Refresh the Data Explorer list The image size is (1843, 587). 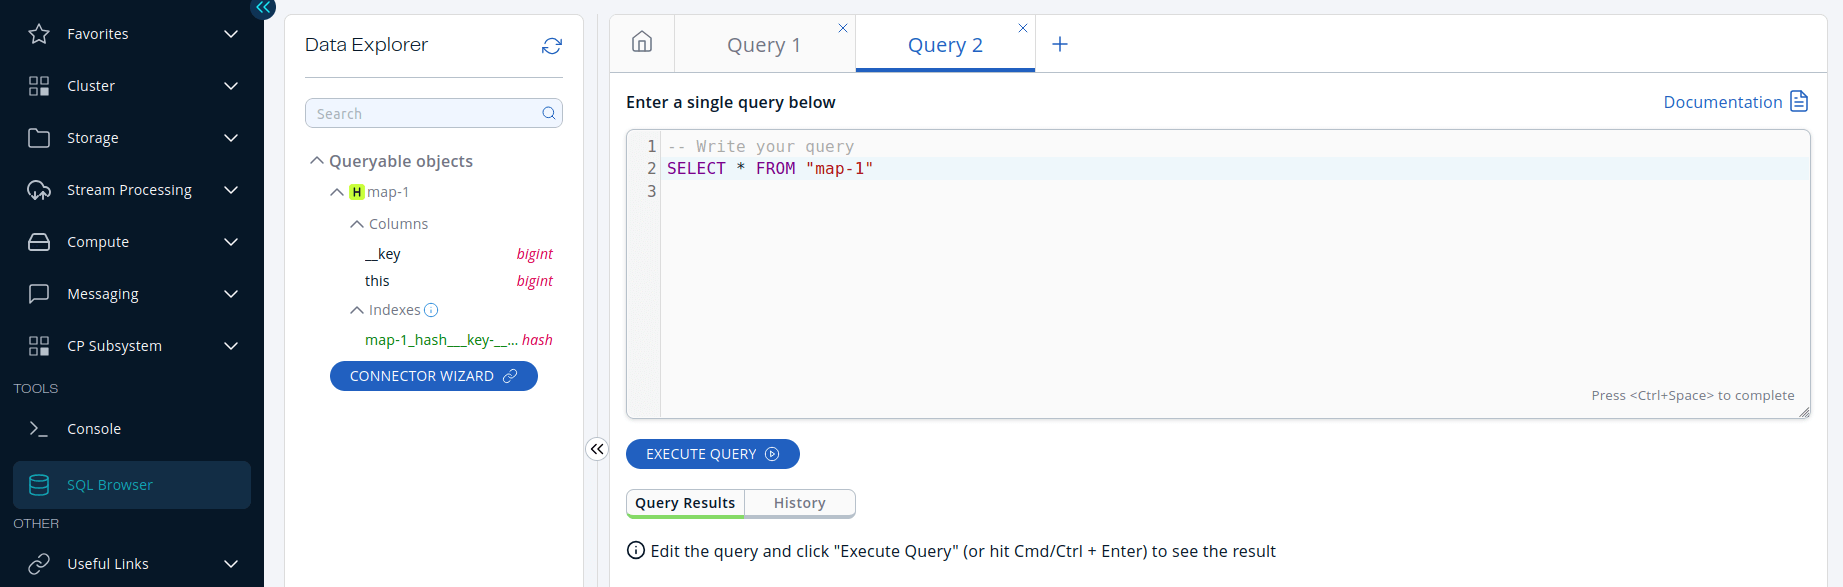click(x=551, y=46)
